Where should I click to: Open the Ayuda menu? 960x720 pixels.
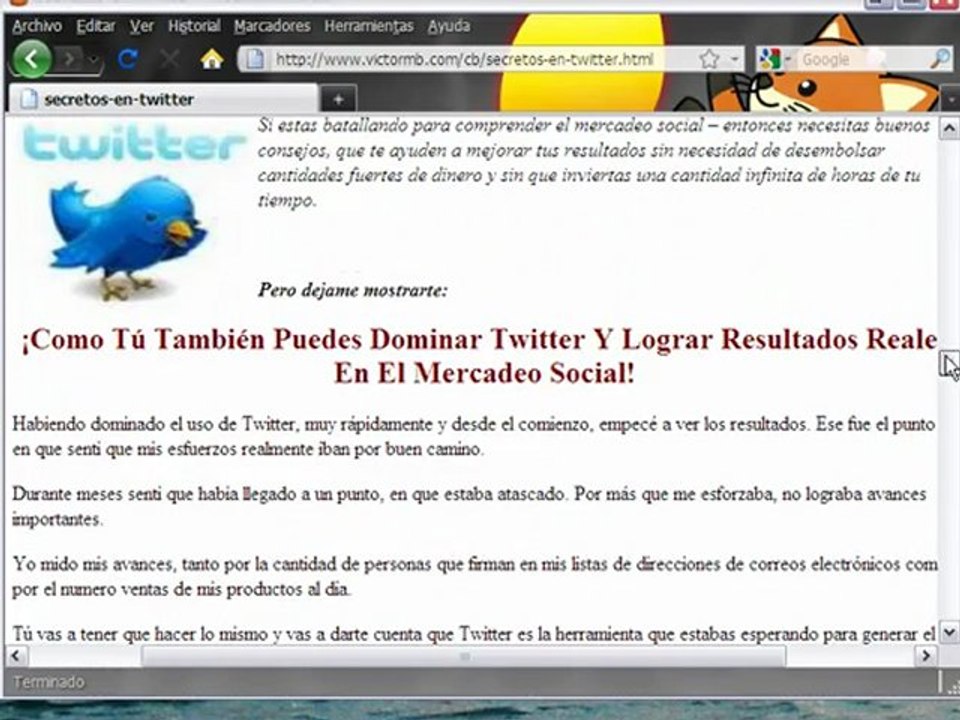tap(449, 26)
